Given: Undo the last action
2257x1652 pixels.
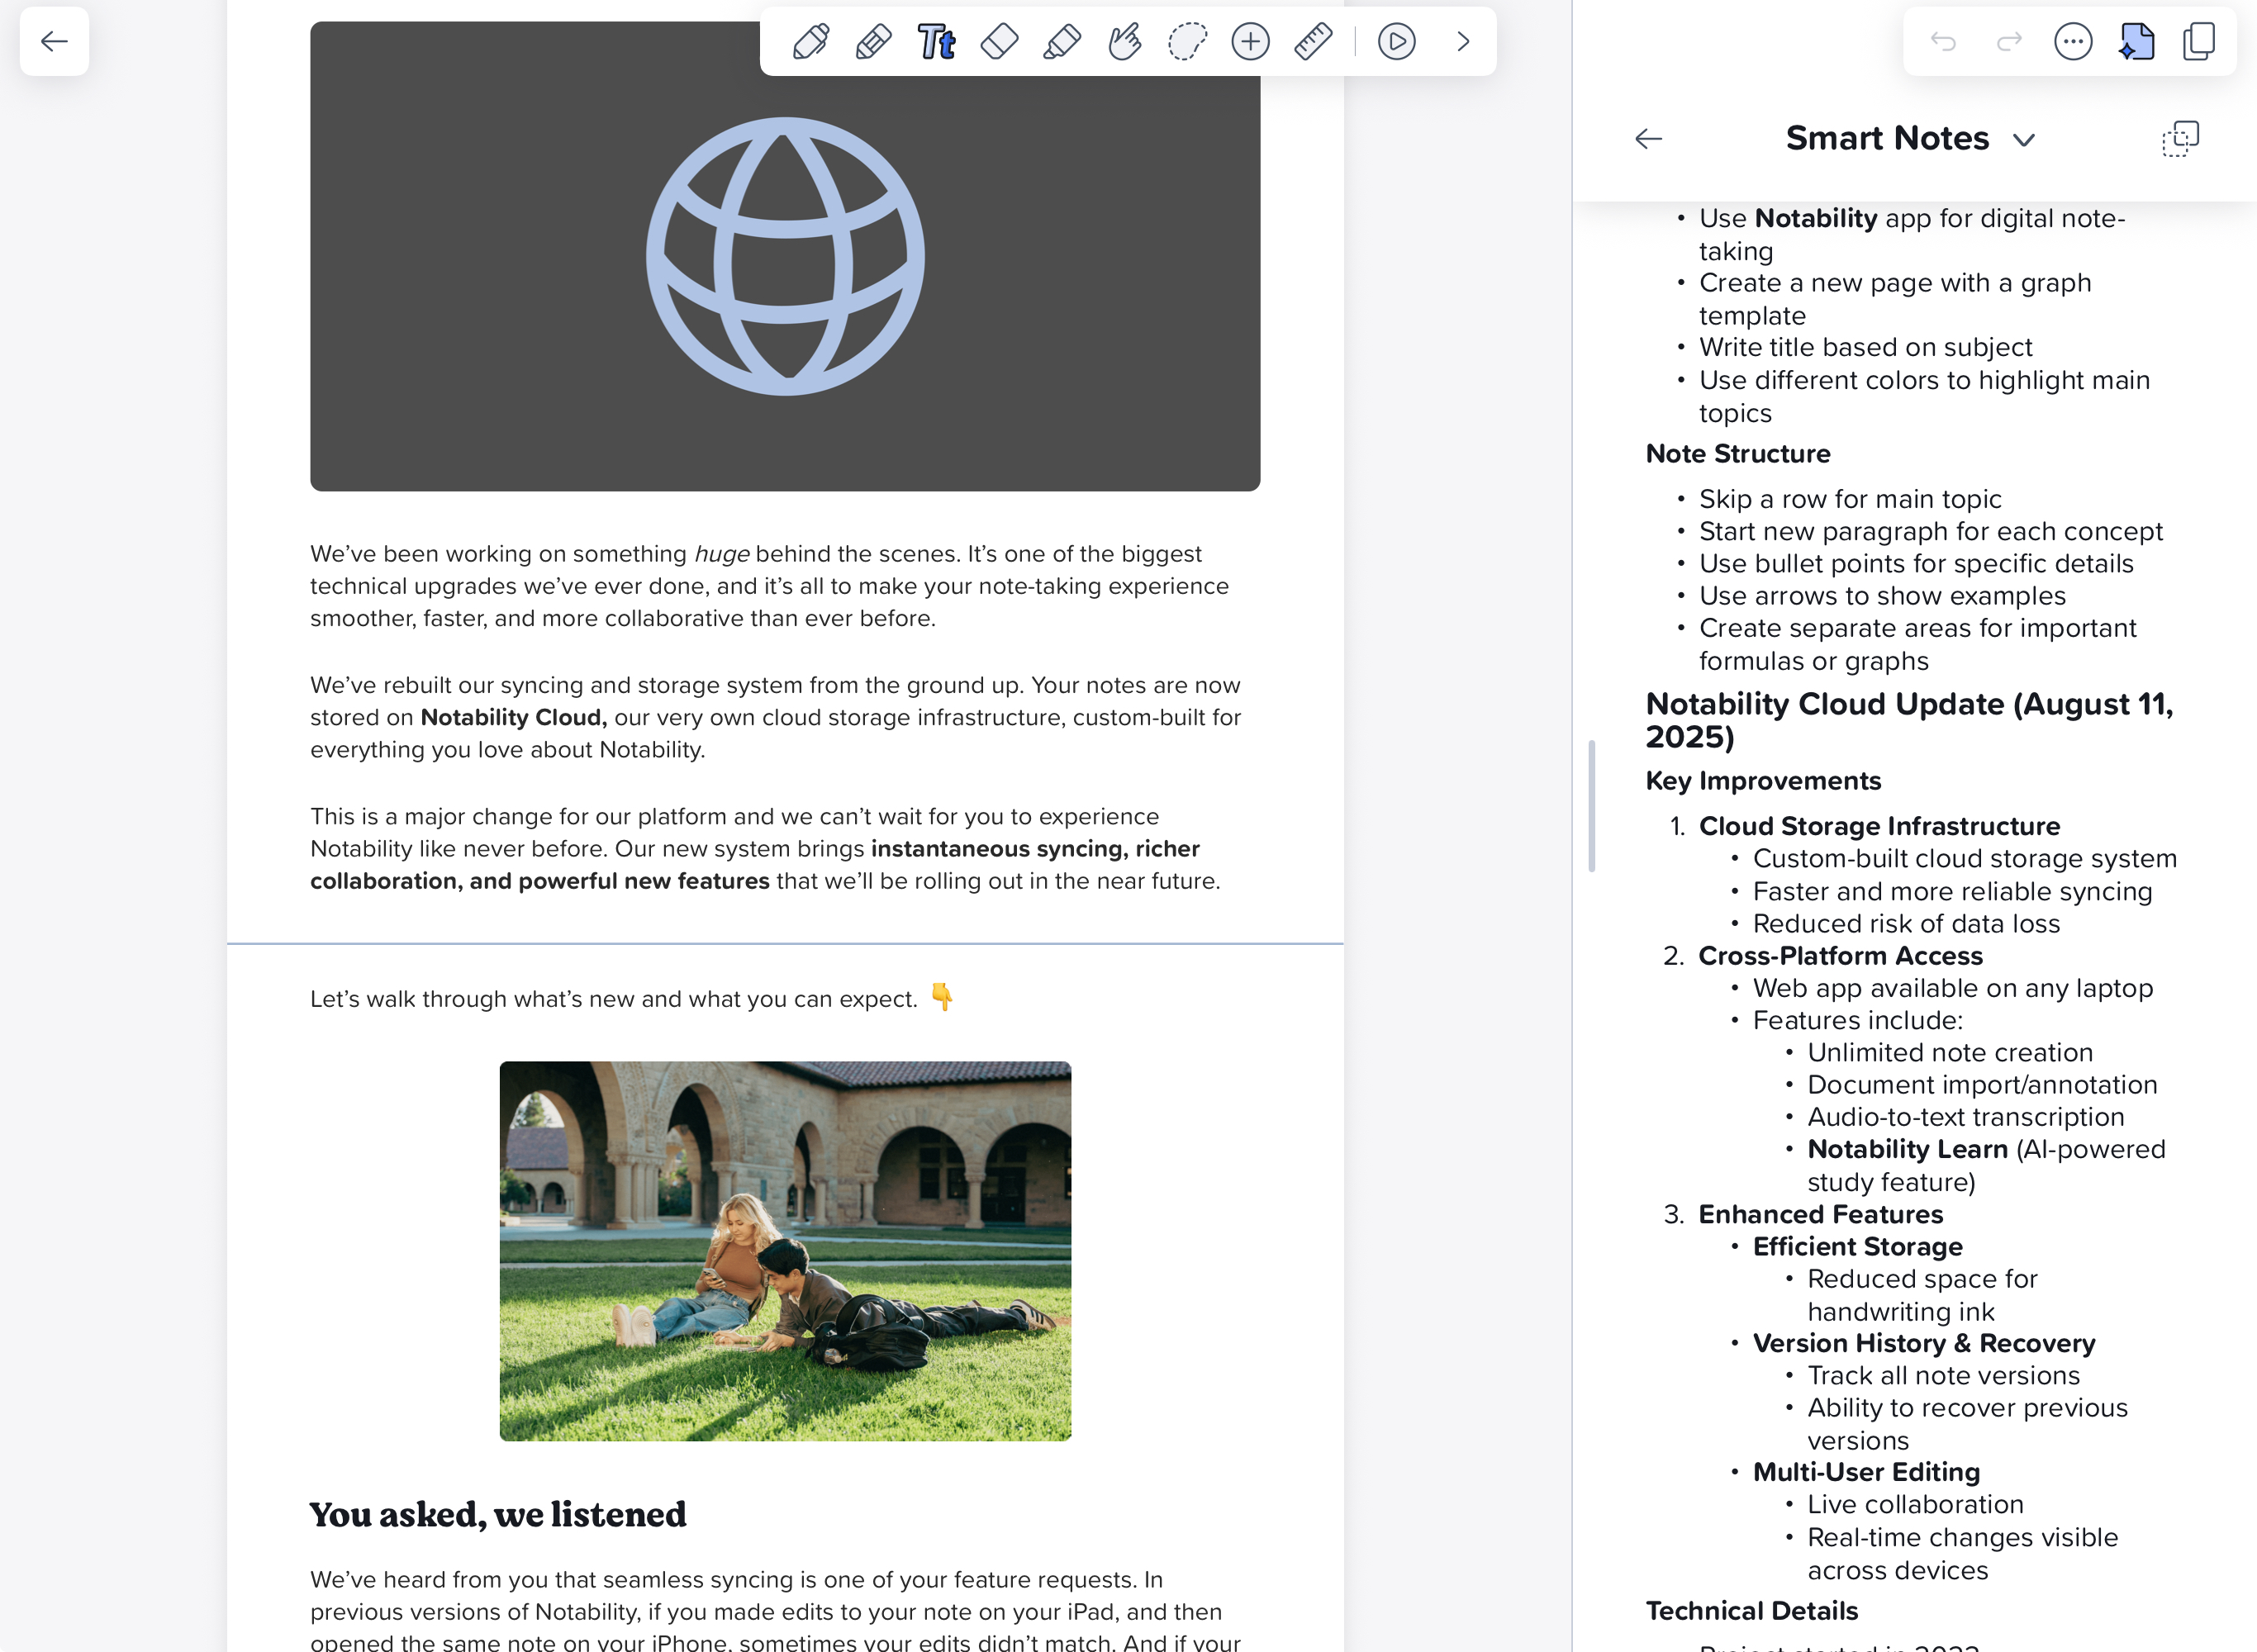Looking at the screenshot, I should (x=1942, y=42).
